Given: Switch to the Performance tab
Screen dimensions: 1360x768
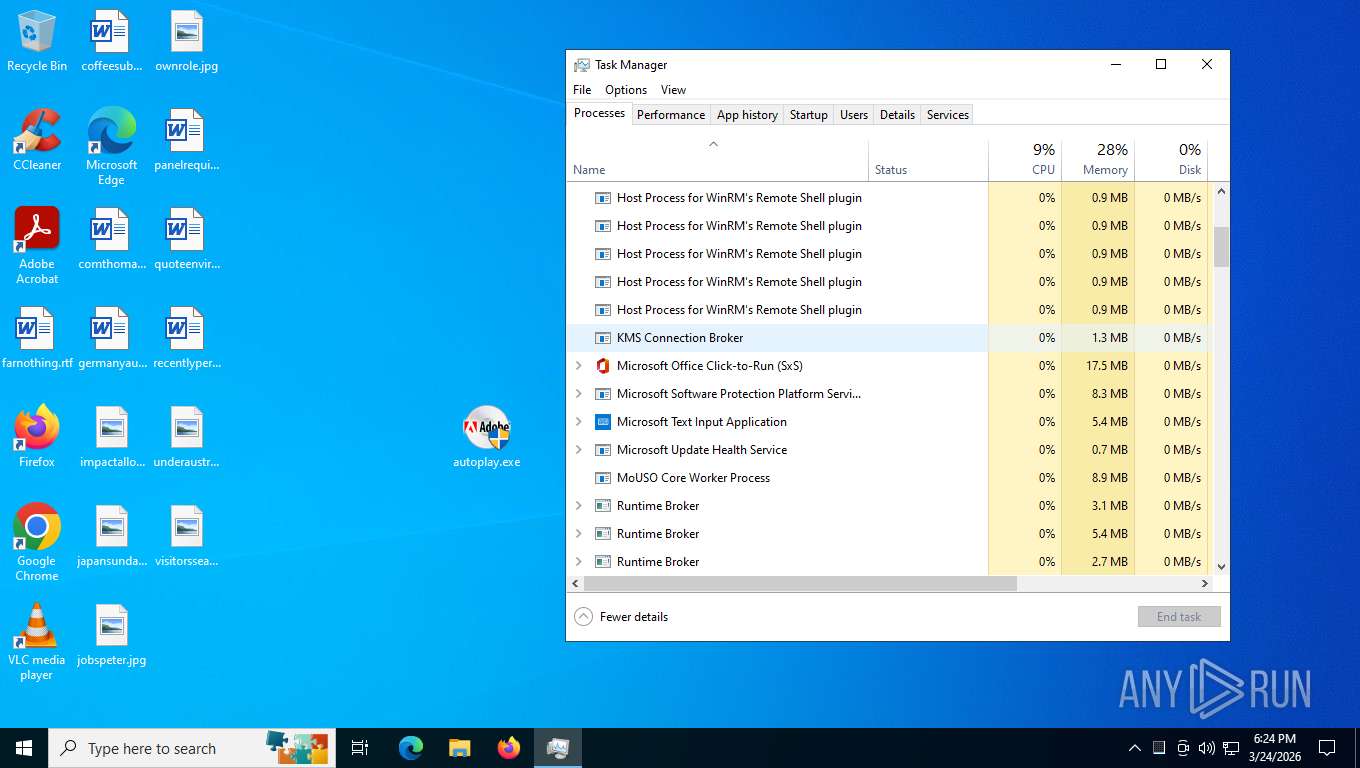Looking at the screenshot, I should tap(671, 115).
